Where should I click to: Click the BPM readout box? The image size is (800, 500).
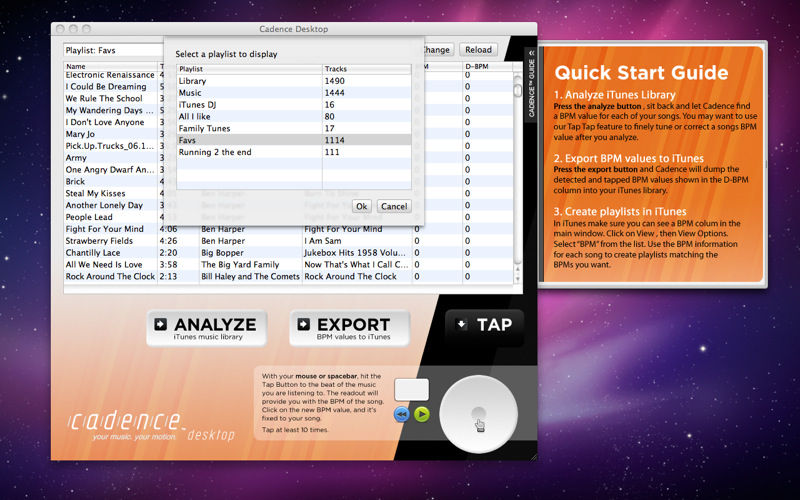[412, 390]
